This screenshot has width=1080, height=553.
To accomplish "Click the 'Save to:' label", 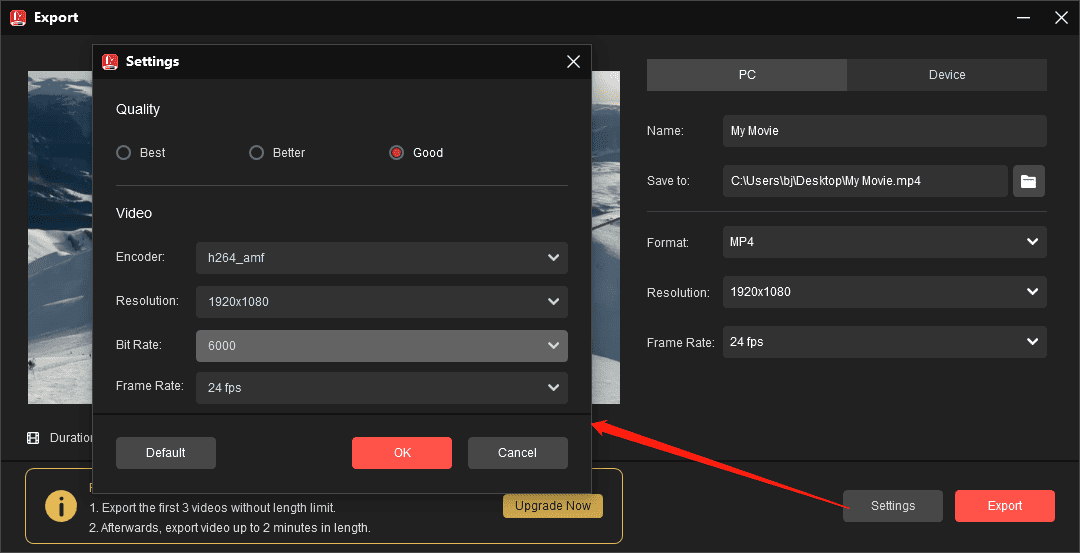I will point(668,181).
